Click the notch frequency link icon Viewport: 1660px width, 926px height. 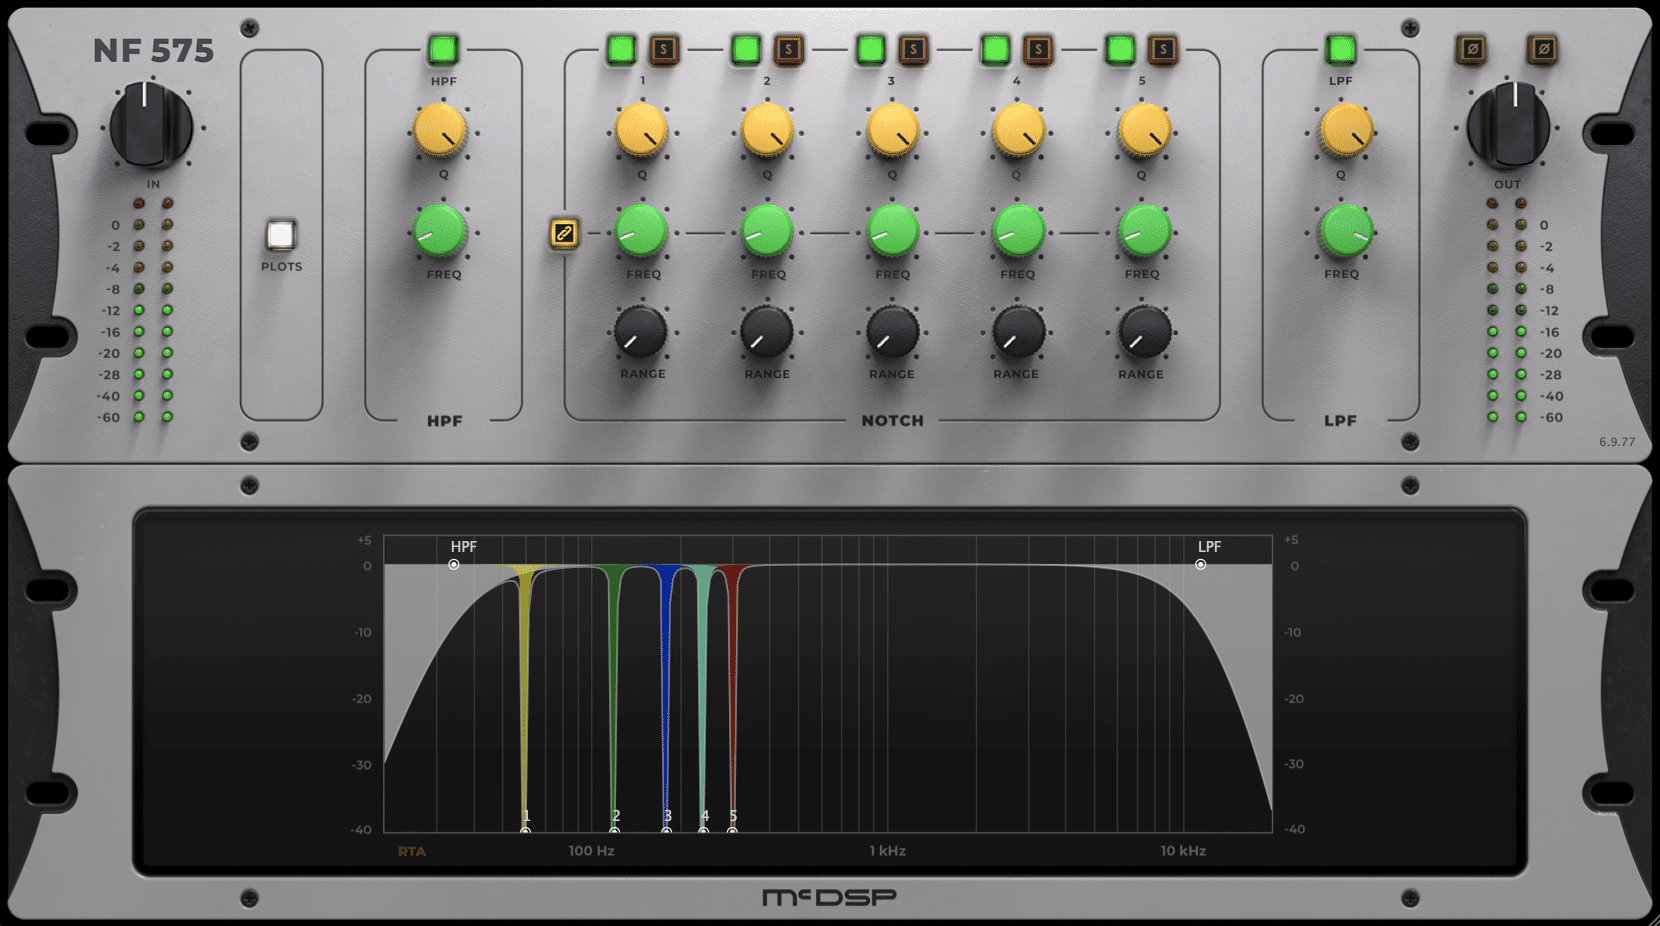coord(564,233)
